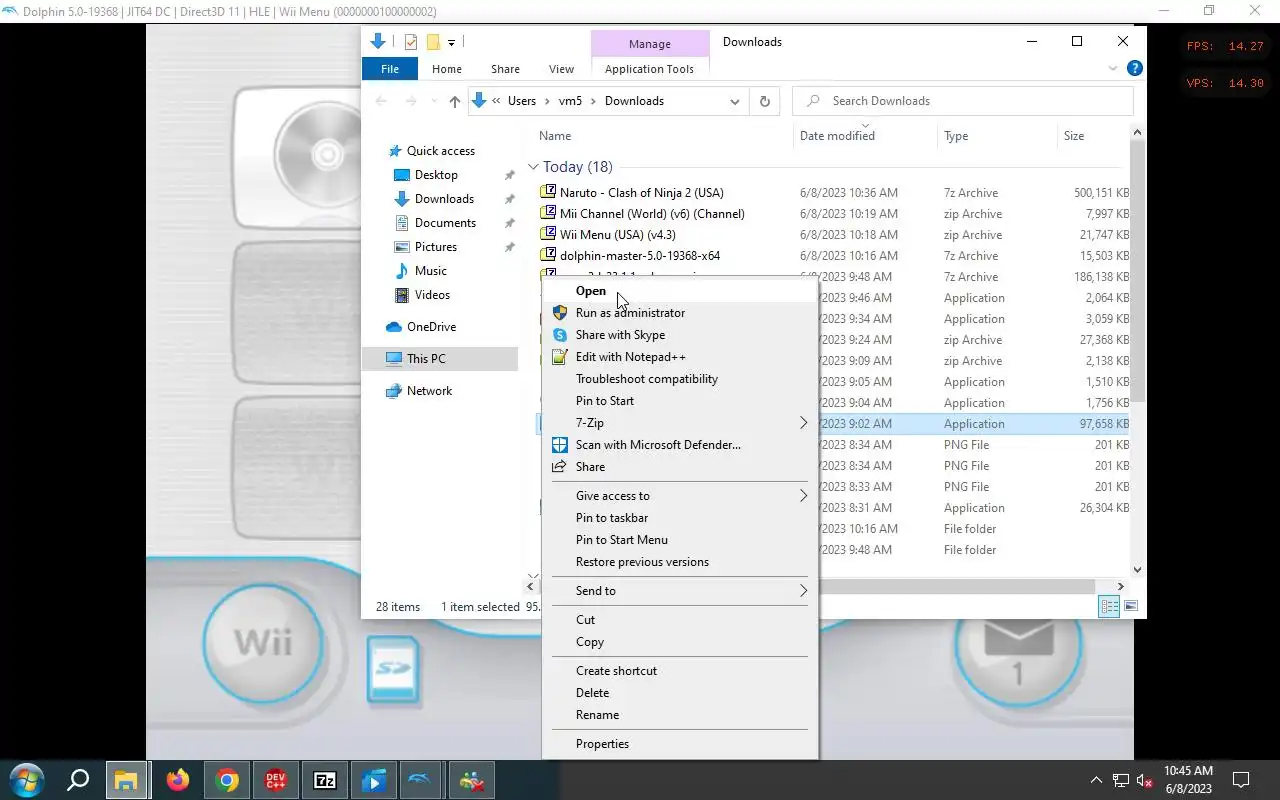Click Troubleshoot compatibility

pos(680,379)
